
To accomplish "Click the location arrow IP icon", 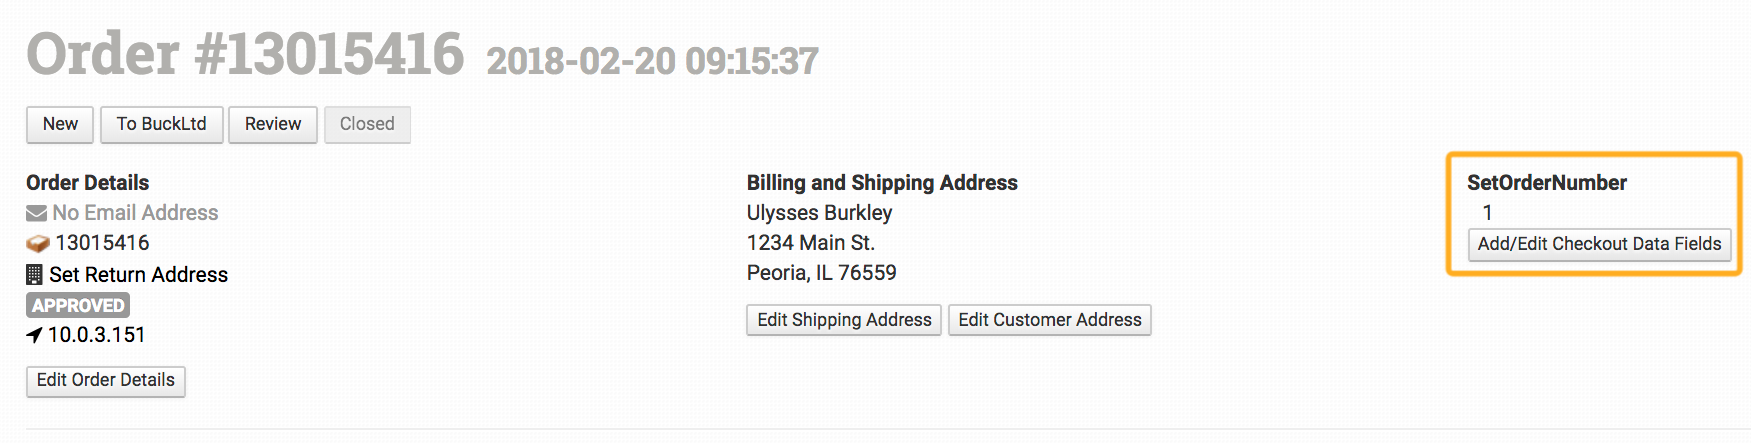I will pos(34,335).
